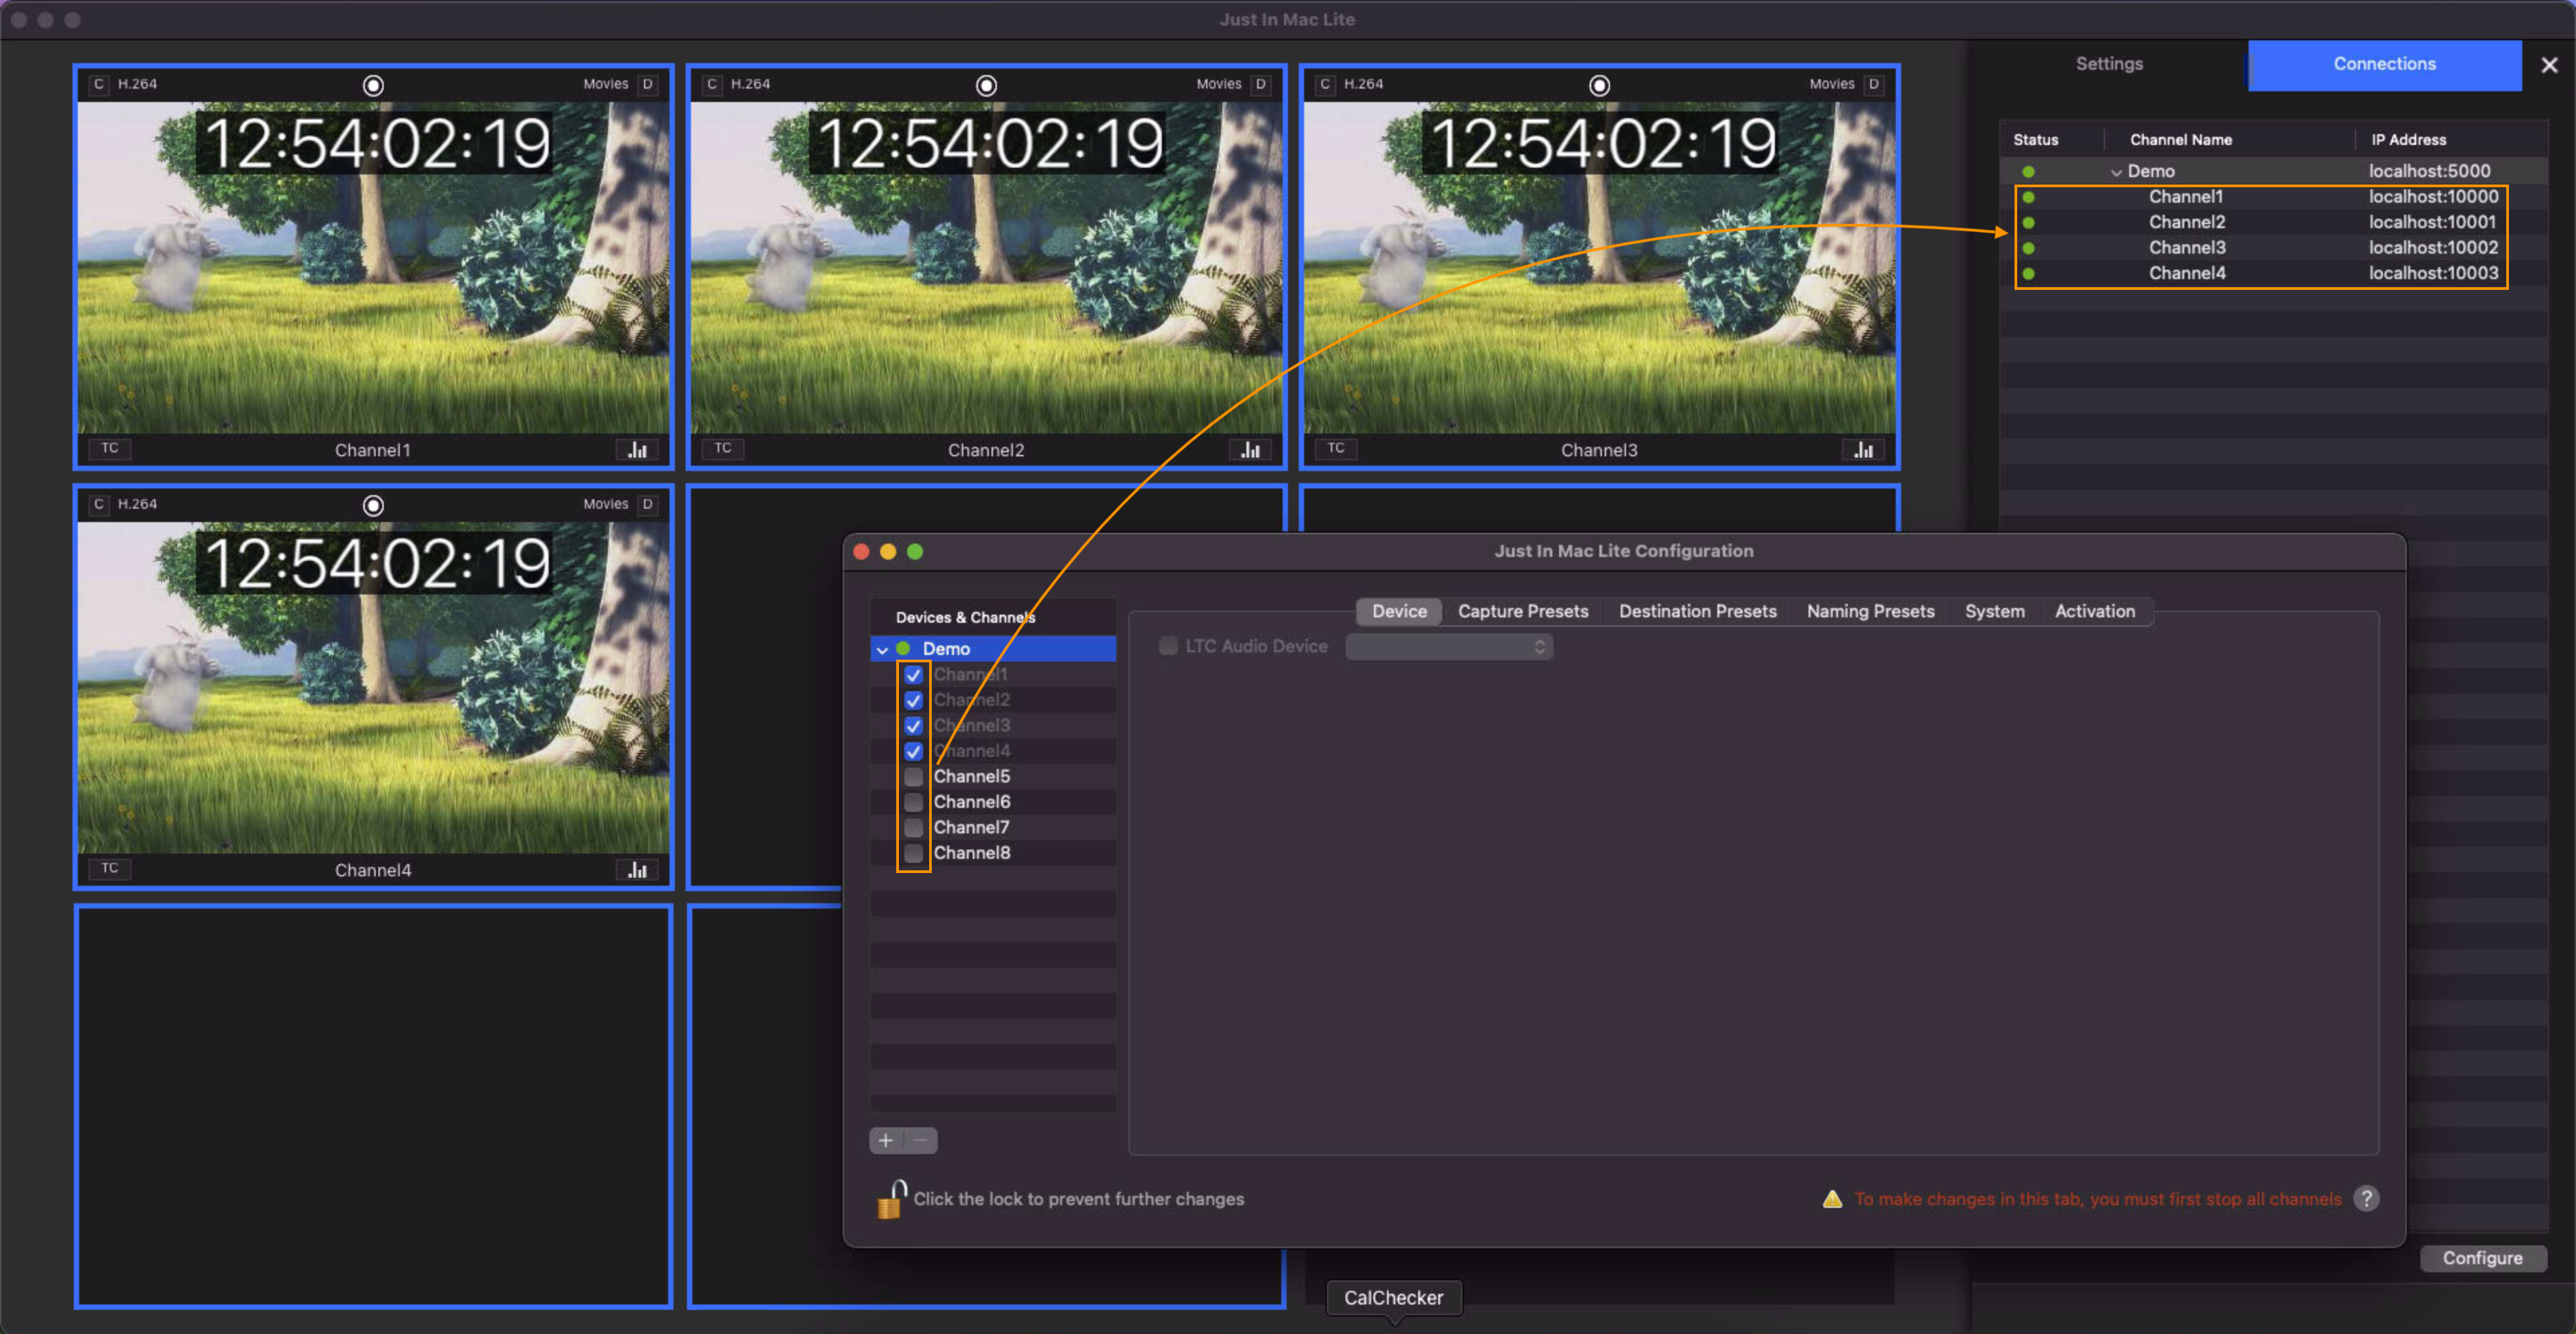
Task: Click the CalChecker tooltip label
Action: (1393, 1298)
